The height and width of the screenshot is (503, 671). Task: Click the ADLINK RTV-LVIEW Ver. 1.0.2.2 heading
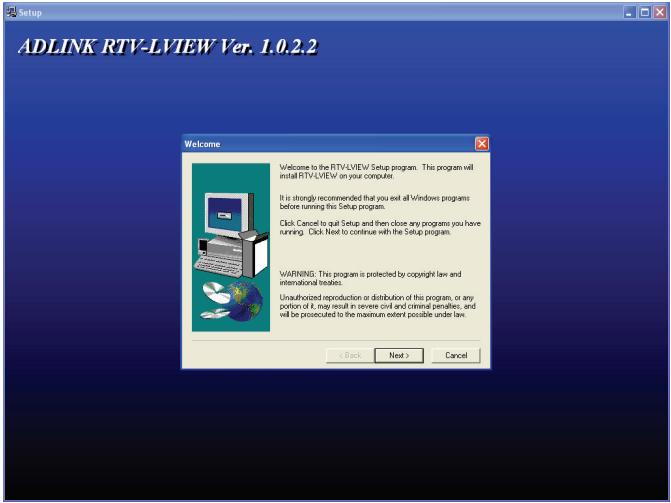coord(168,46)
